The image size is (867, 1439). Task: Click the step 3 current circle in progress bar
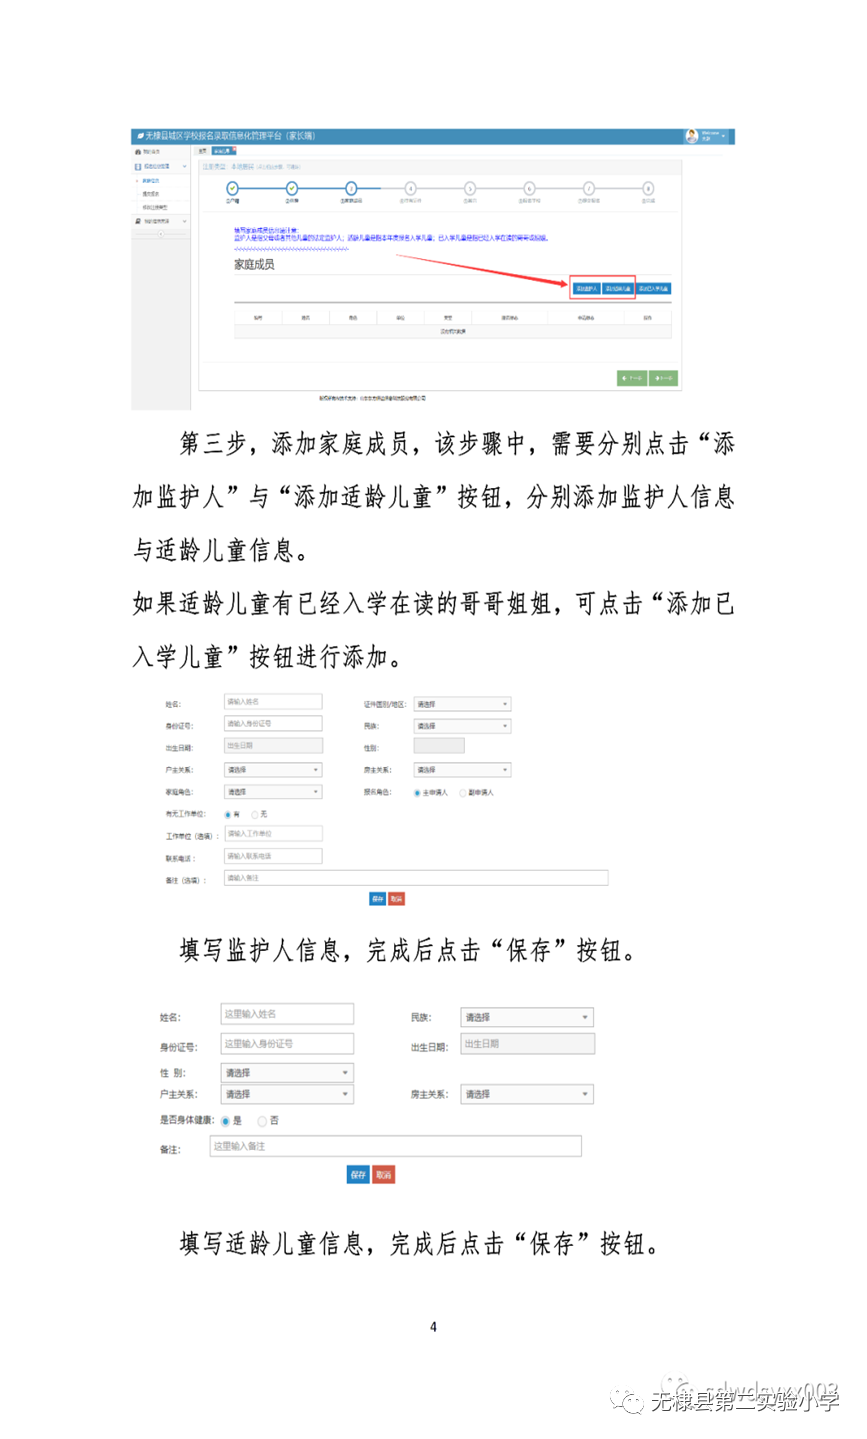point(351,188)
